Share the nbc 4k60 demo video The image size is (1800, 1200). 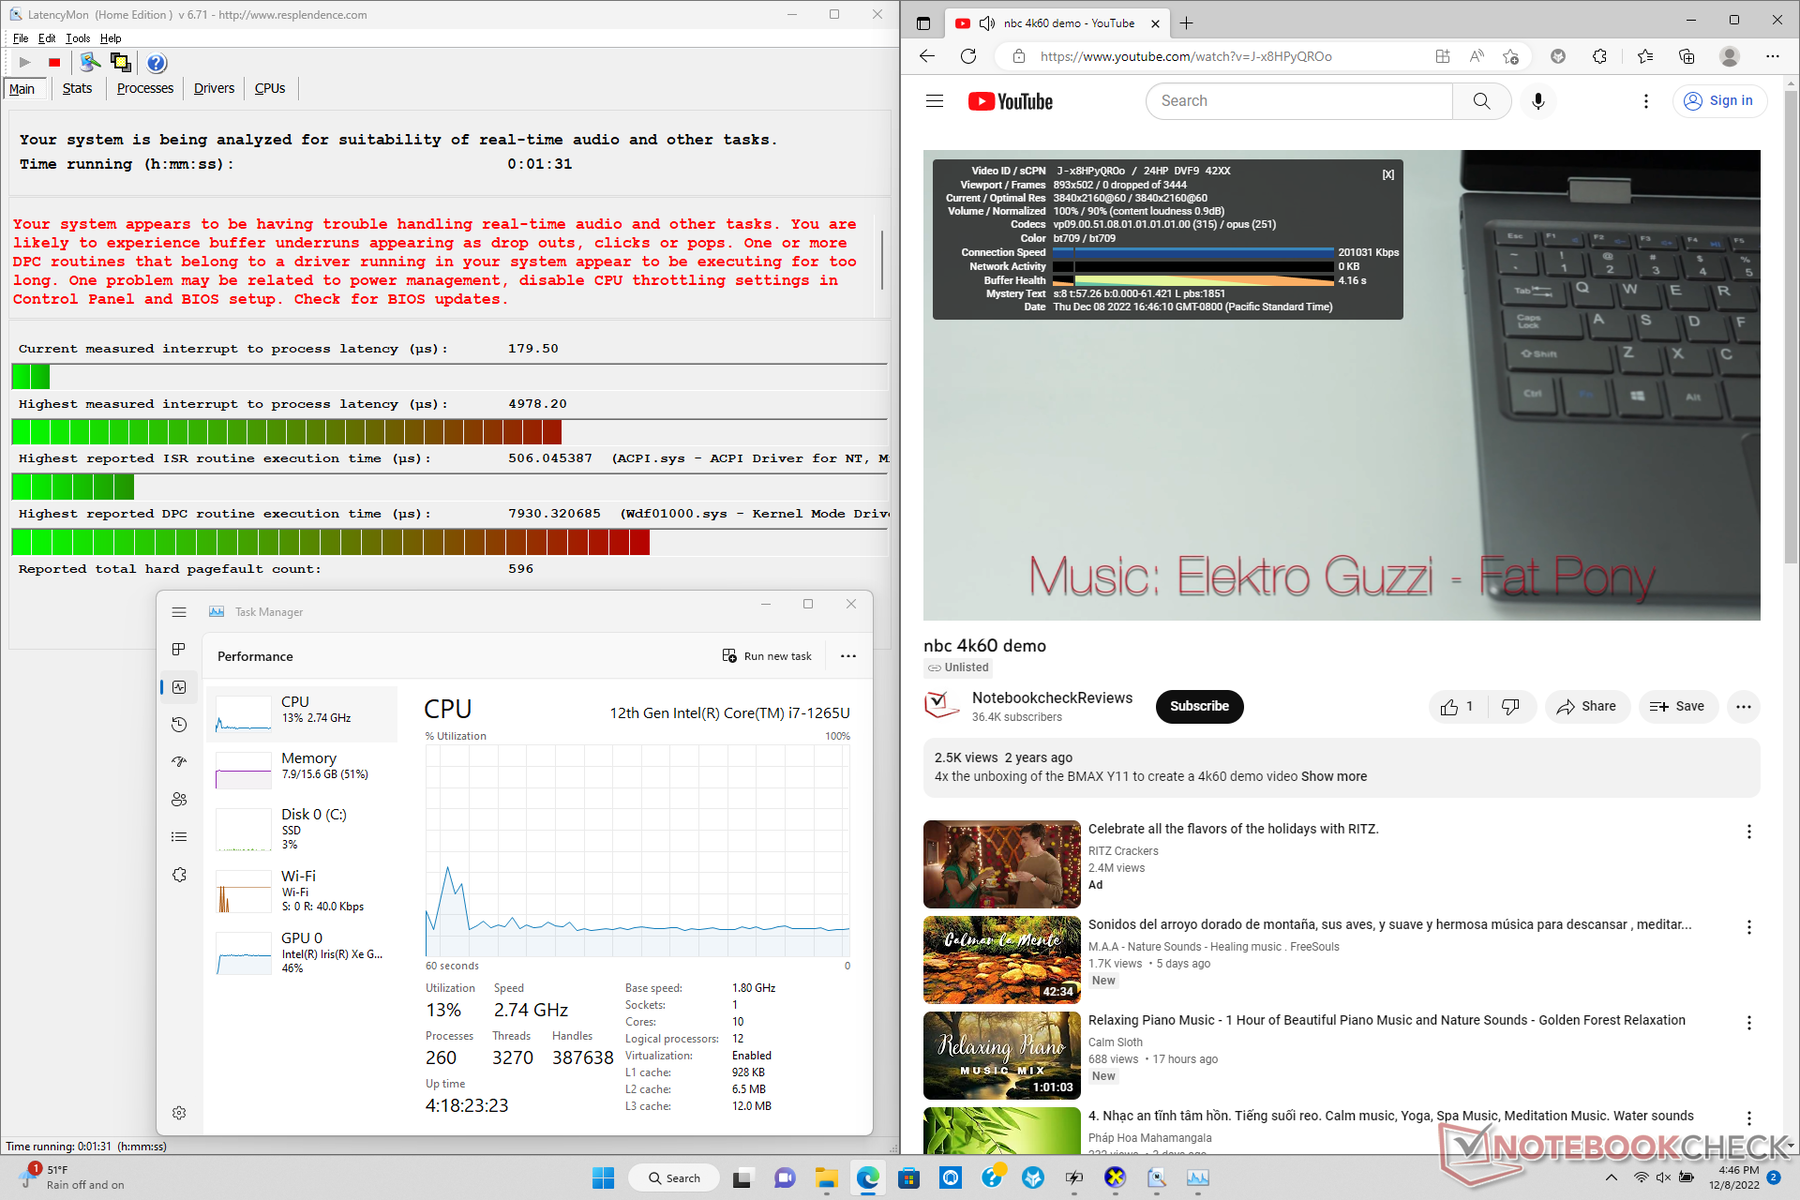[x=1587, y=706]
